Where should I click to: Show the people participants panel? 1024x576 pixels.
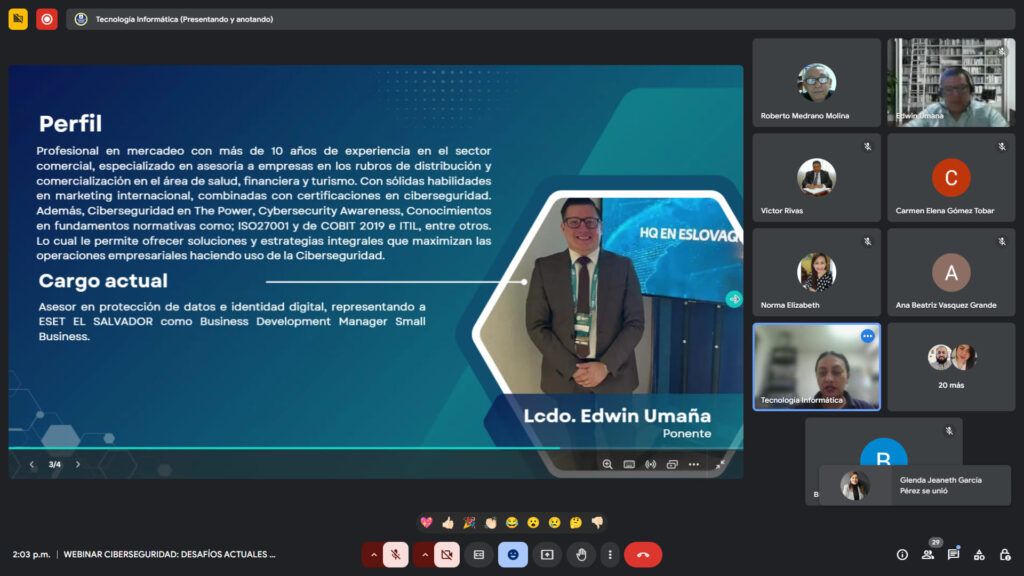point(927,554)
